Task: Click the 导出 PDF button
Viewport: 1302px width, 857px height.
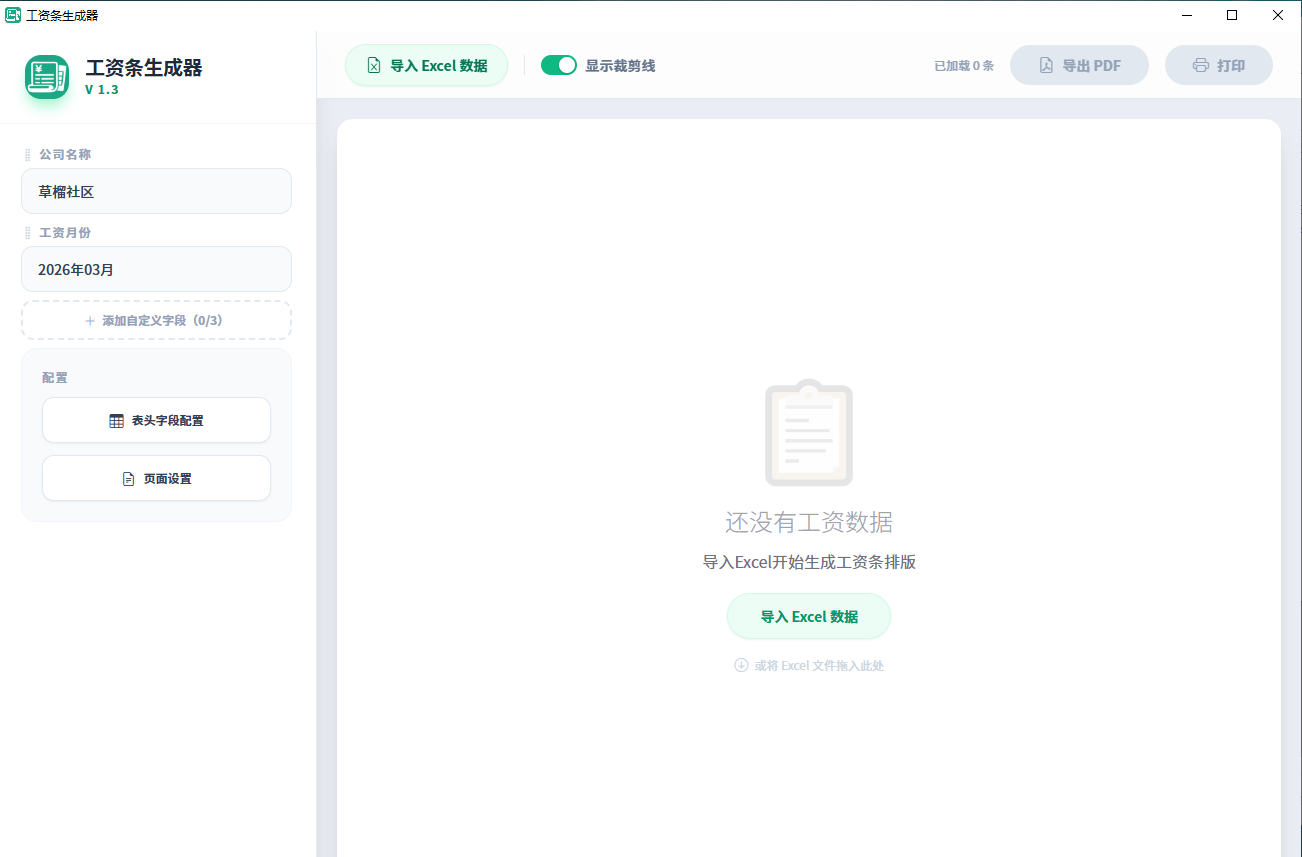Action: click(x=1079, y=65)
